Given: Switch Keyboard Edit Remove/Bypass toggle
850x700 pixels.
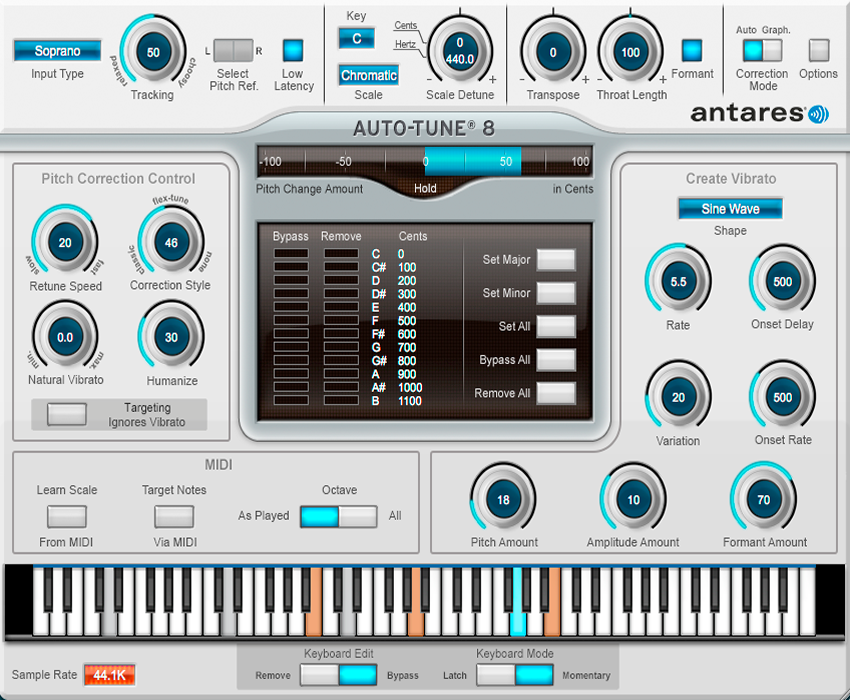Looking at the screenshot, I should pyautogui.click(x=339, y=675).
